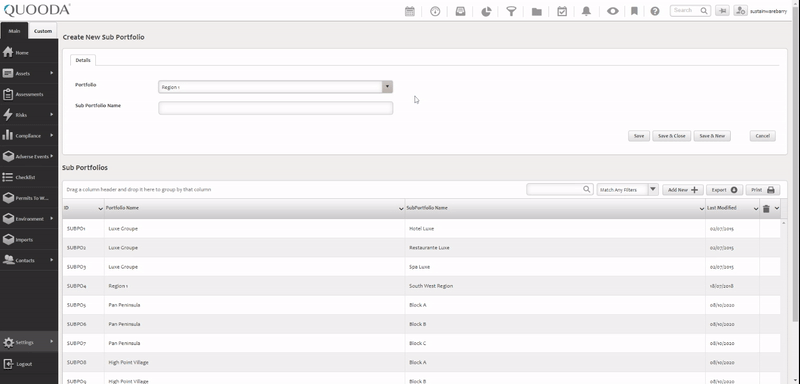Viewport: 800px width, 384px height.
Task: Open the ID column filter arrow
Action: click(x=101, y=209)
